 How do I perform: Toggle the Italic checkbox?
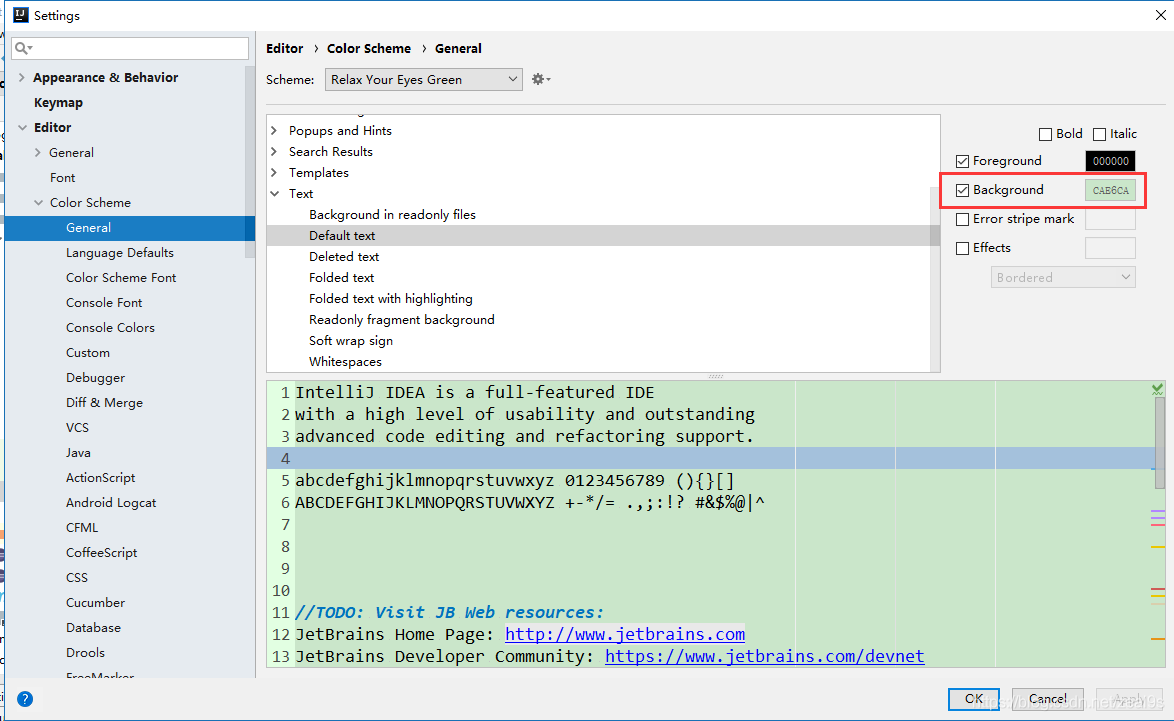pyautogui.click(x=1099, y=134)
